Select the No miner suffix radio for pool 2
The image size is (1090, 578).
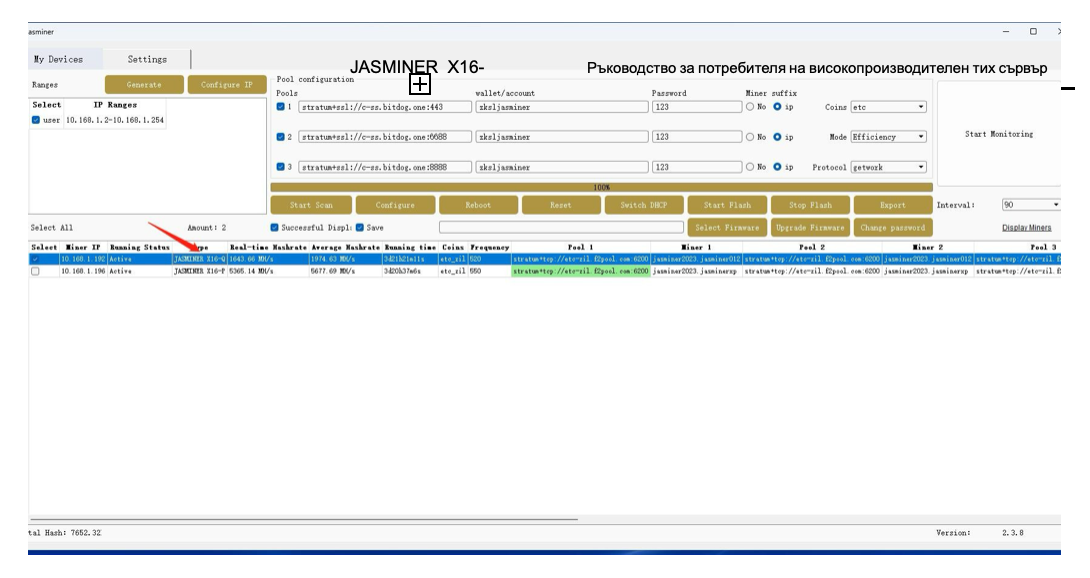point(750,137)
